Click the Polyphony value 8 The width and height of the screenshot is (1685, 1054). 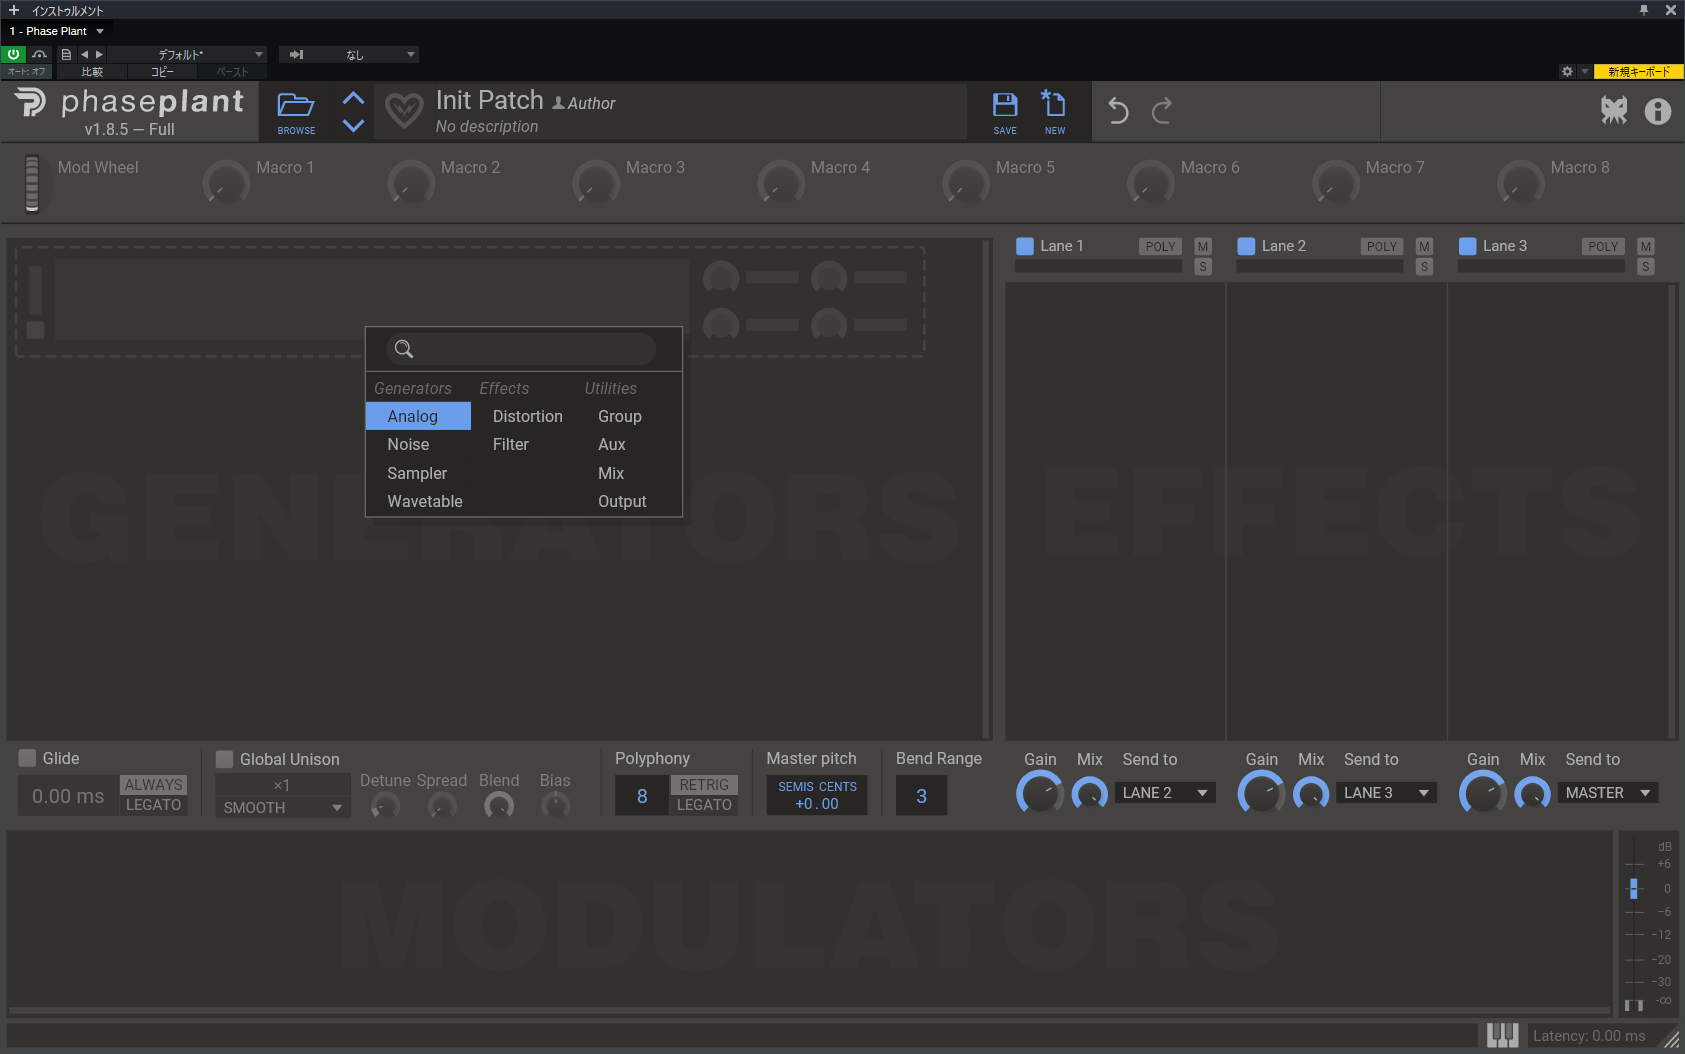tap(642, 796)
